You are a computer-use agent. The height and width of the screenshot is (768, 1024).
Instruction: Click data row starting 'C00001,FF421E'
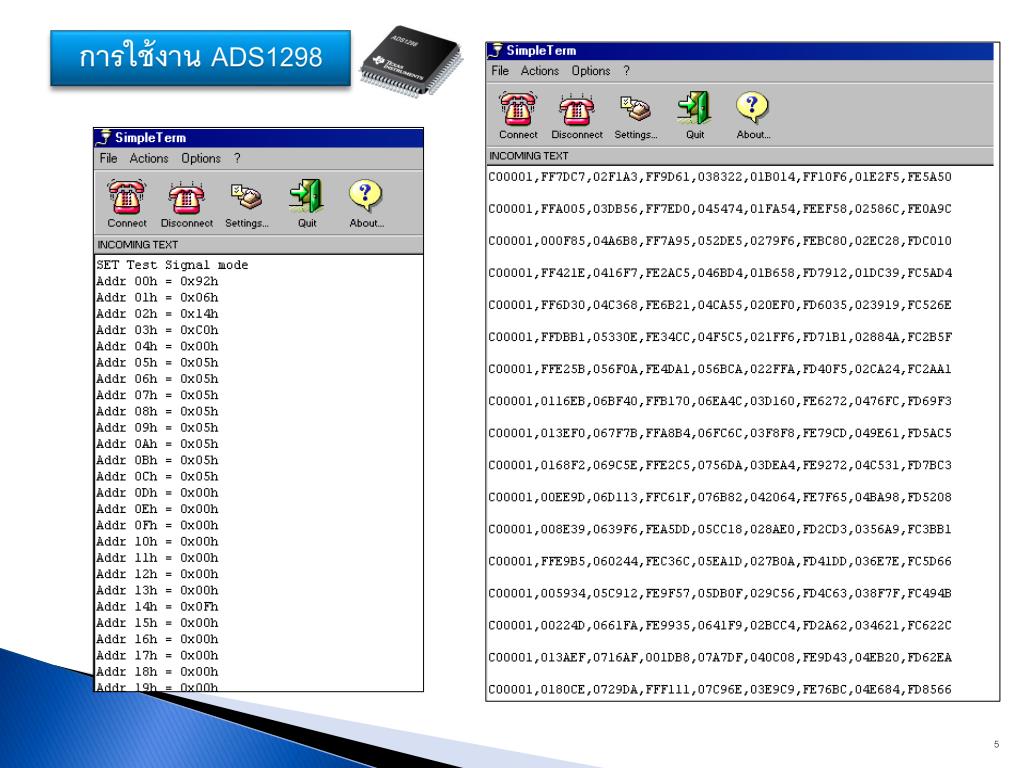720,272
